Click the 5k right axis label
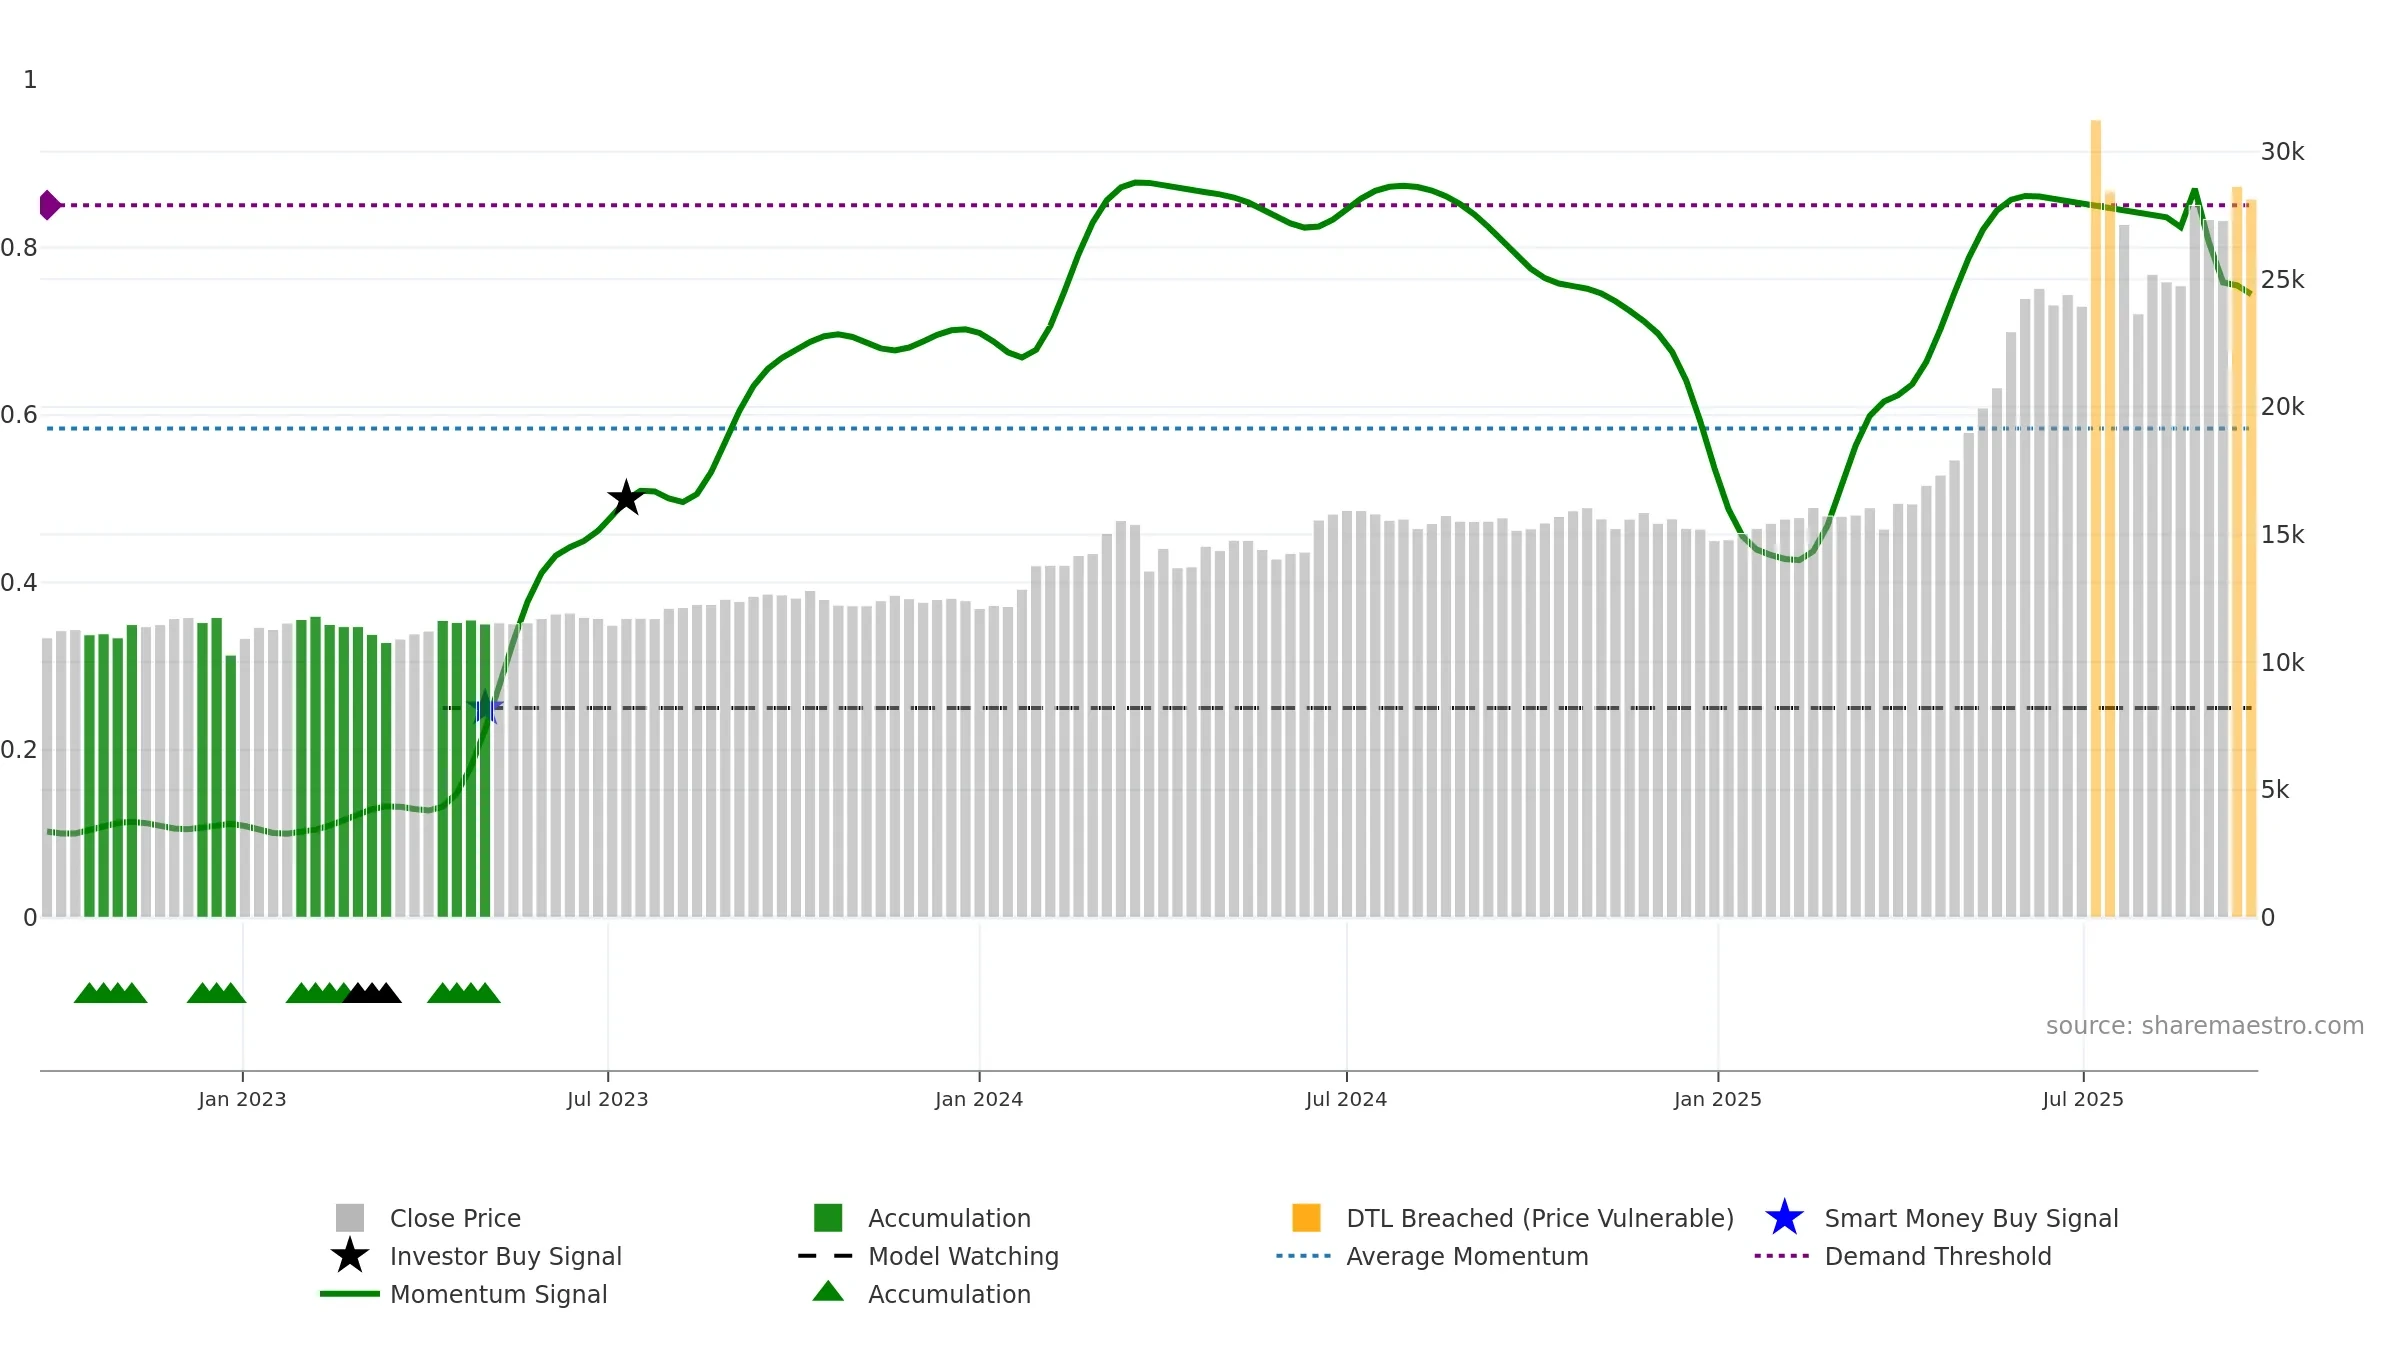Image resolution: width=2400 pixels, height=1350 pixels. coord(2275,790)
